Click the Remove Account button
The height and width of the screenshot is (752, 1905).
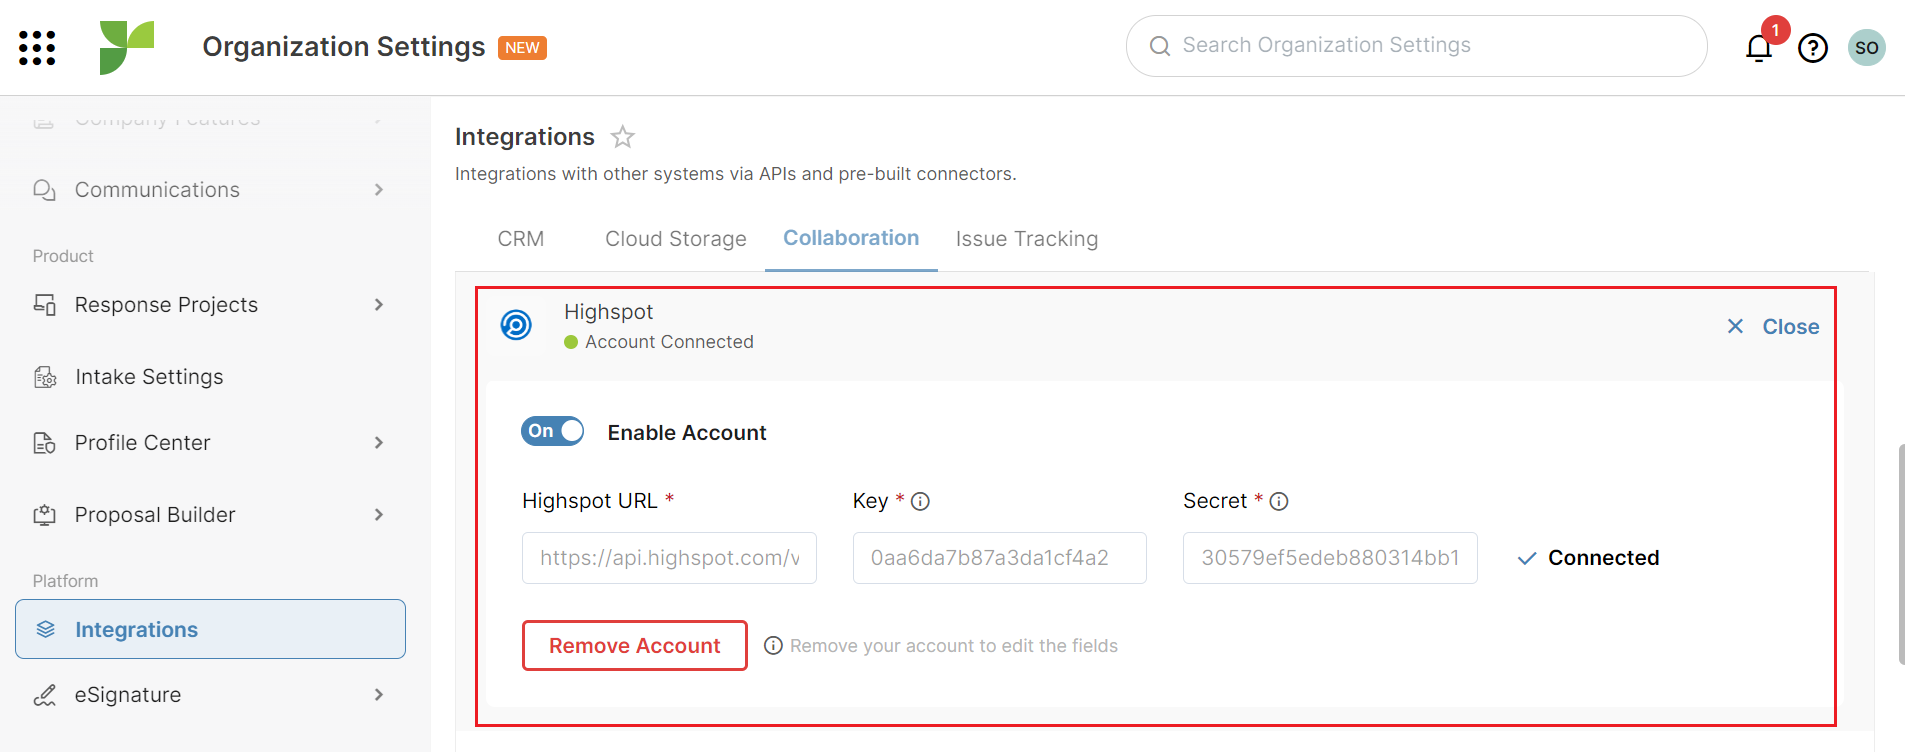click(635, 646)
